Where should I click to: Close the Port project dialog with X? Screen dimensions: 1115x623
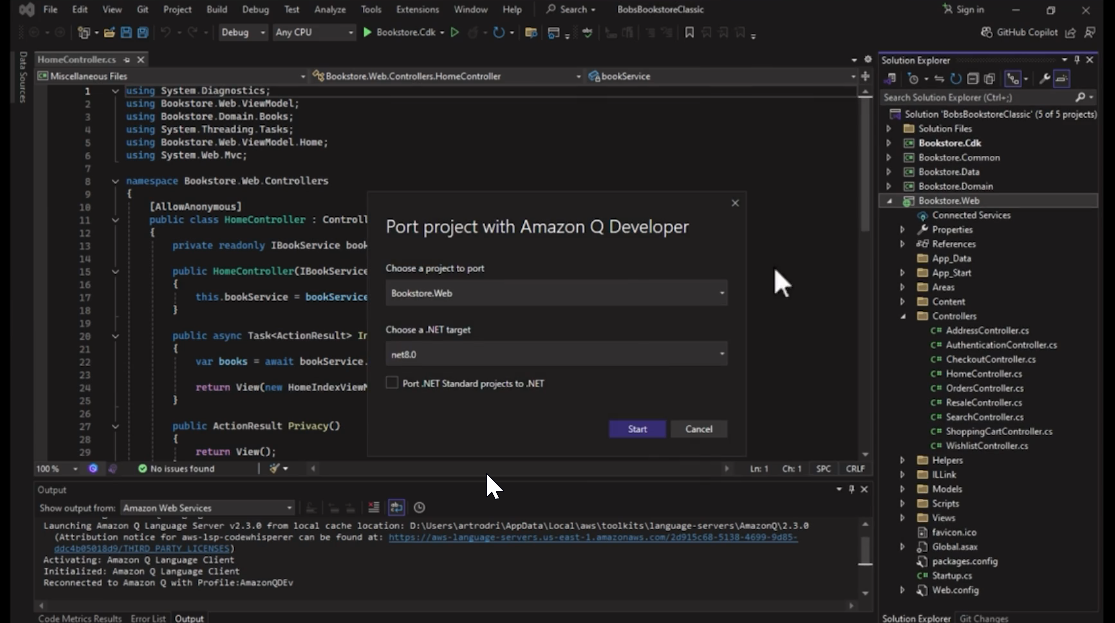pos(735,203)
